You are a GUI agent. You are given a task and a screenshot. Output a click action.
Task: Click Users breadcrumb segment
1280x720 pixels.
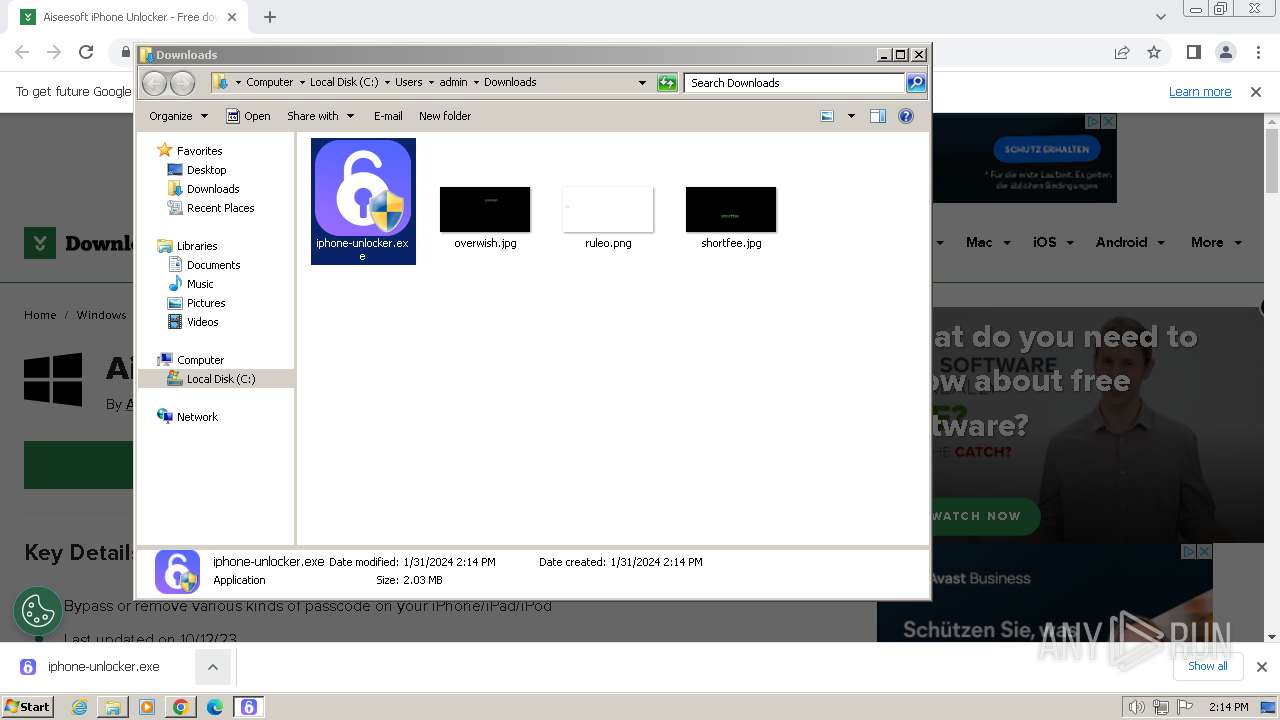click(408, 82)
